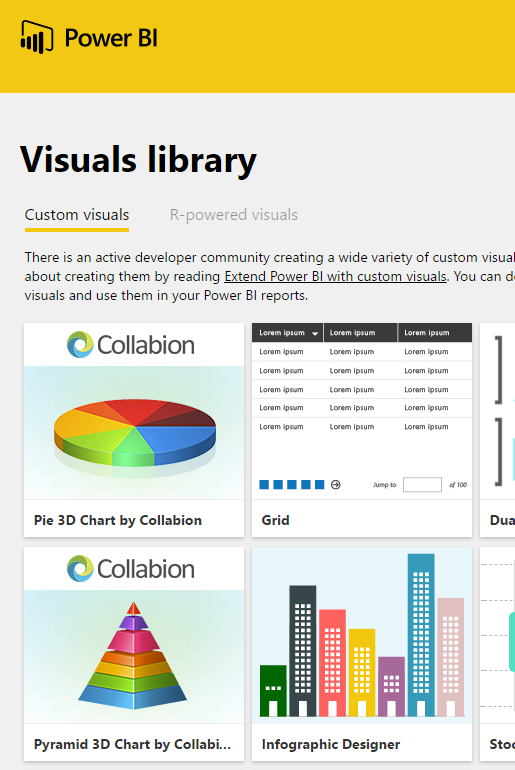Open the Pyramid 3D Chart by Collabi... title
This screenshot has height=770, width=515.
[x=132, y=744]
